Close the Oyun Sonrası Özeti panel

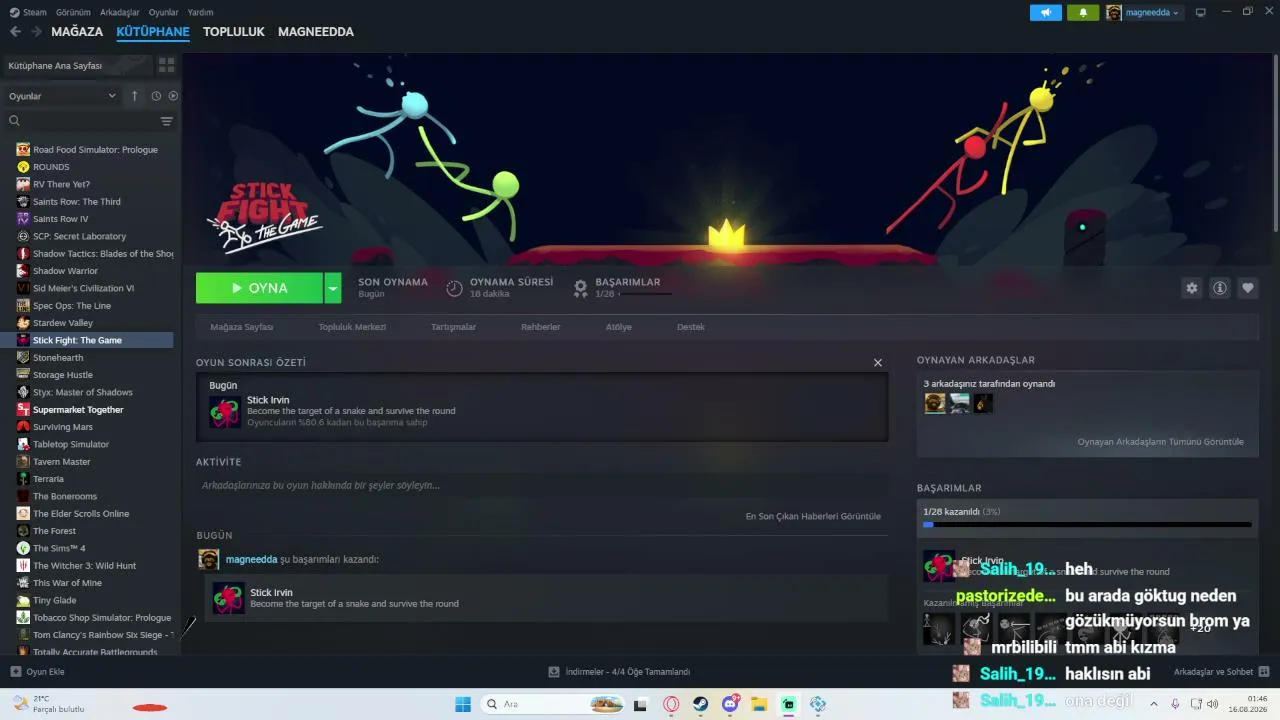coord(878,363)
